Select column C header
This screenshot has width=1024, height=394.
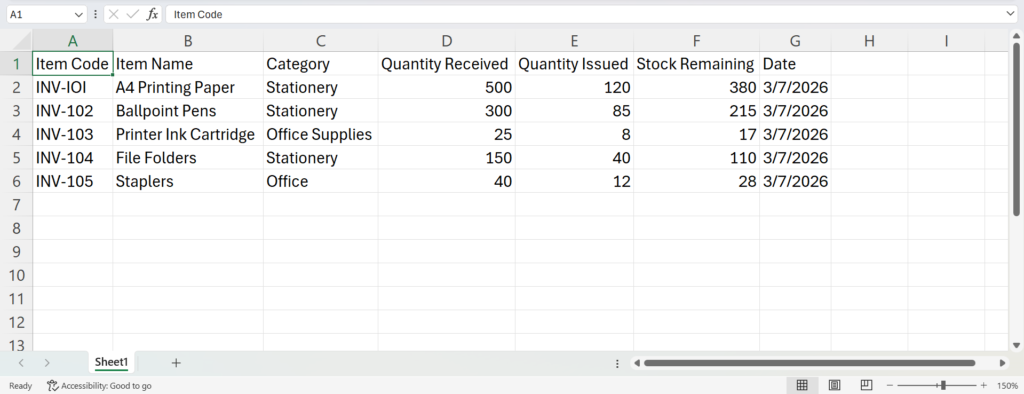[321, 41]
